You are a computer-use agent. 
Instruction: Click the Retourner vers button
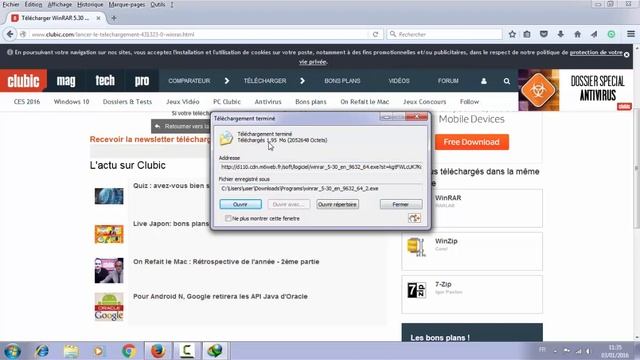point(182,127)
